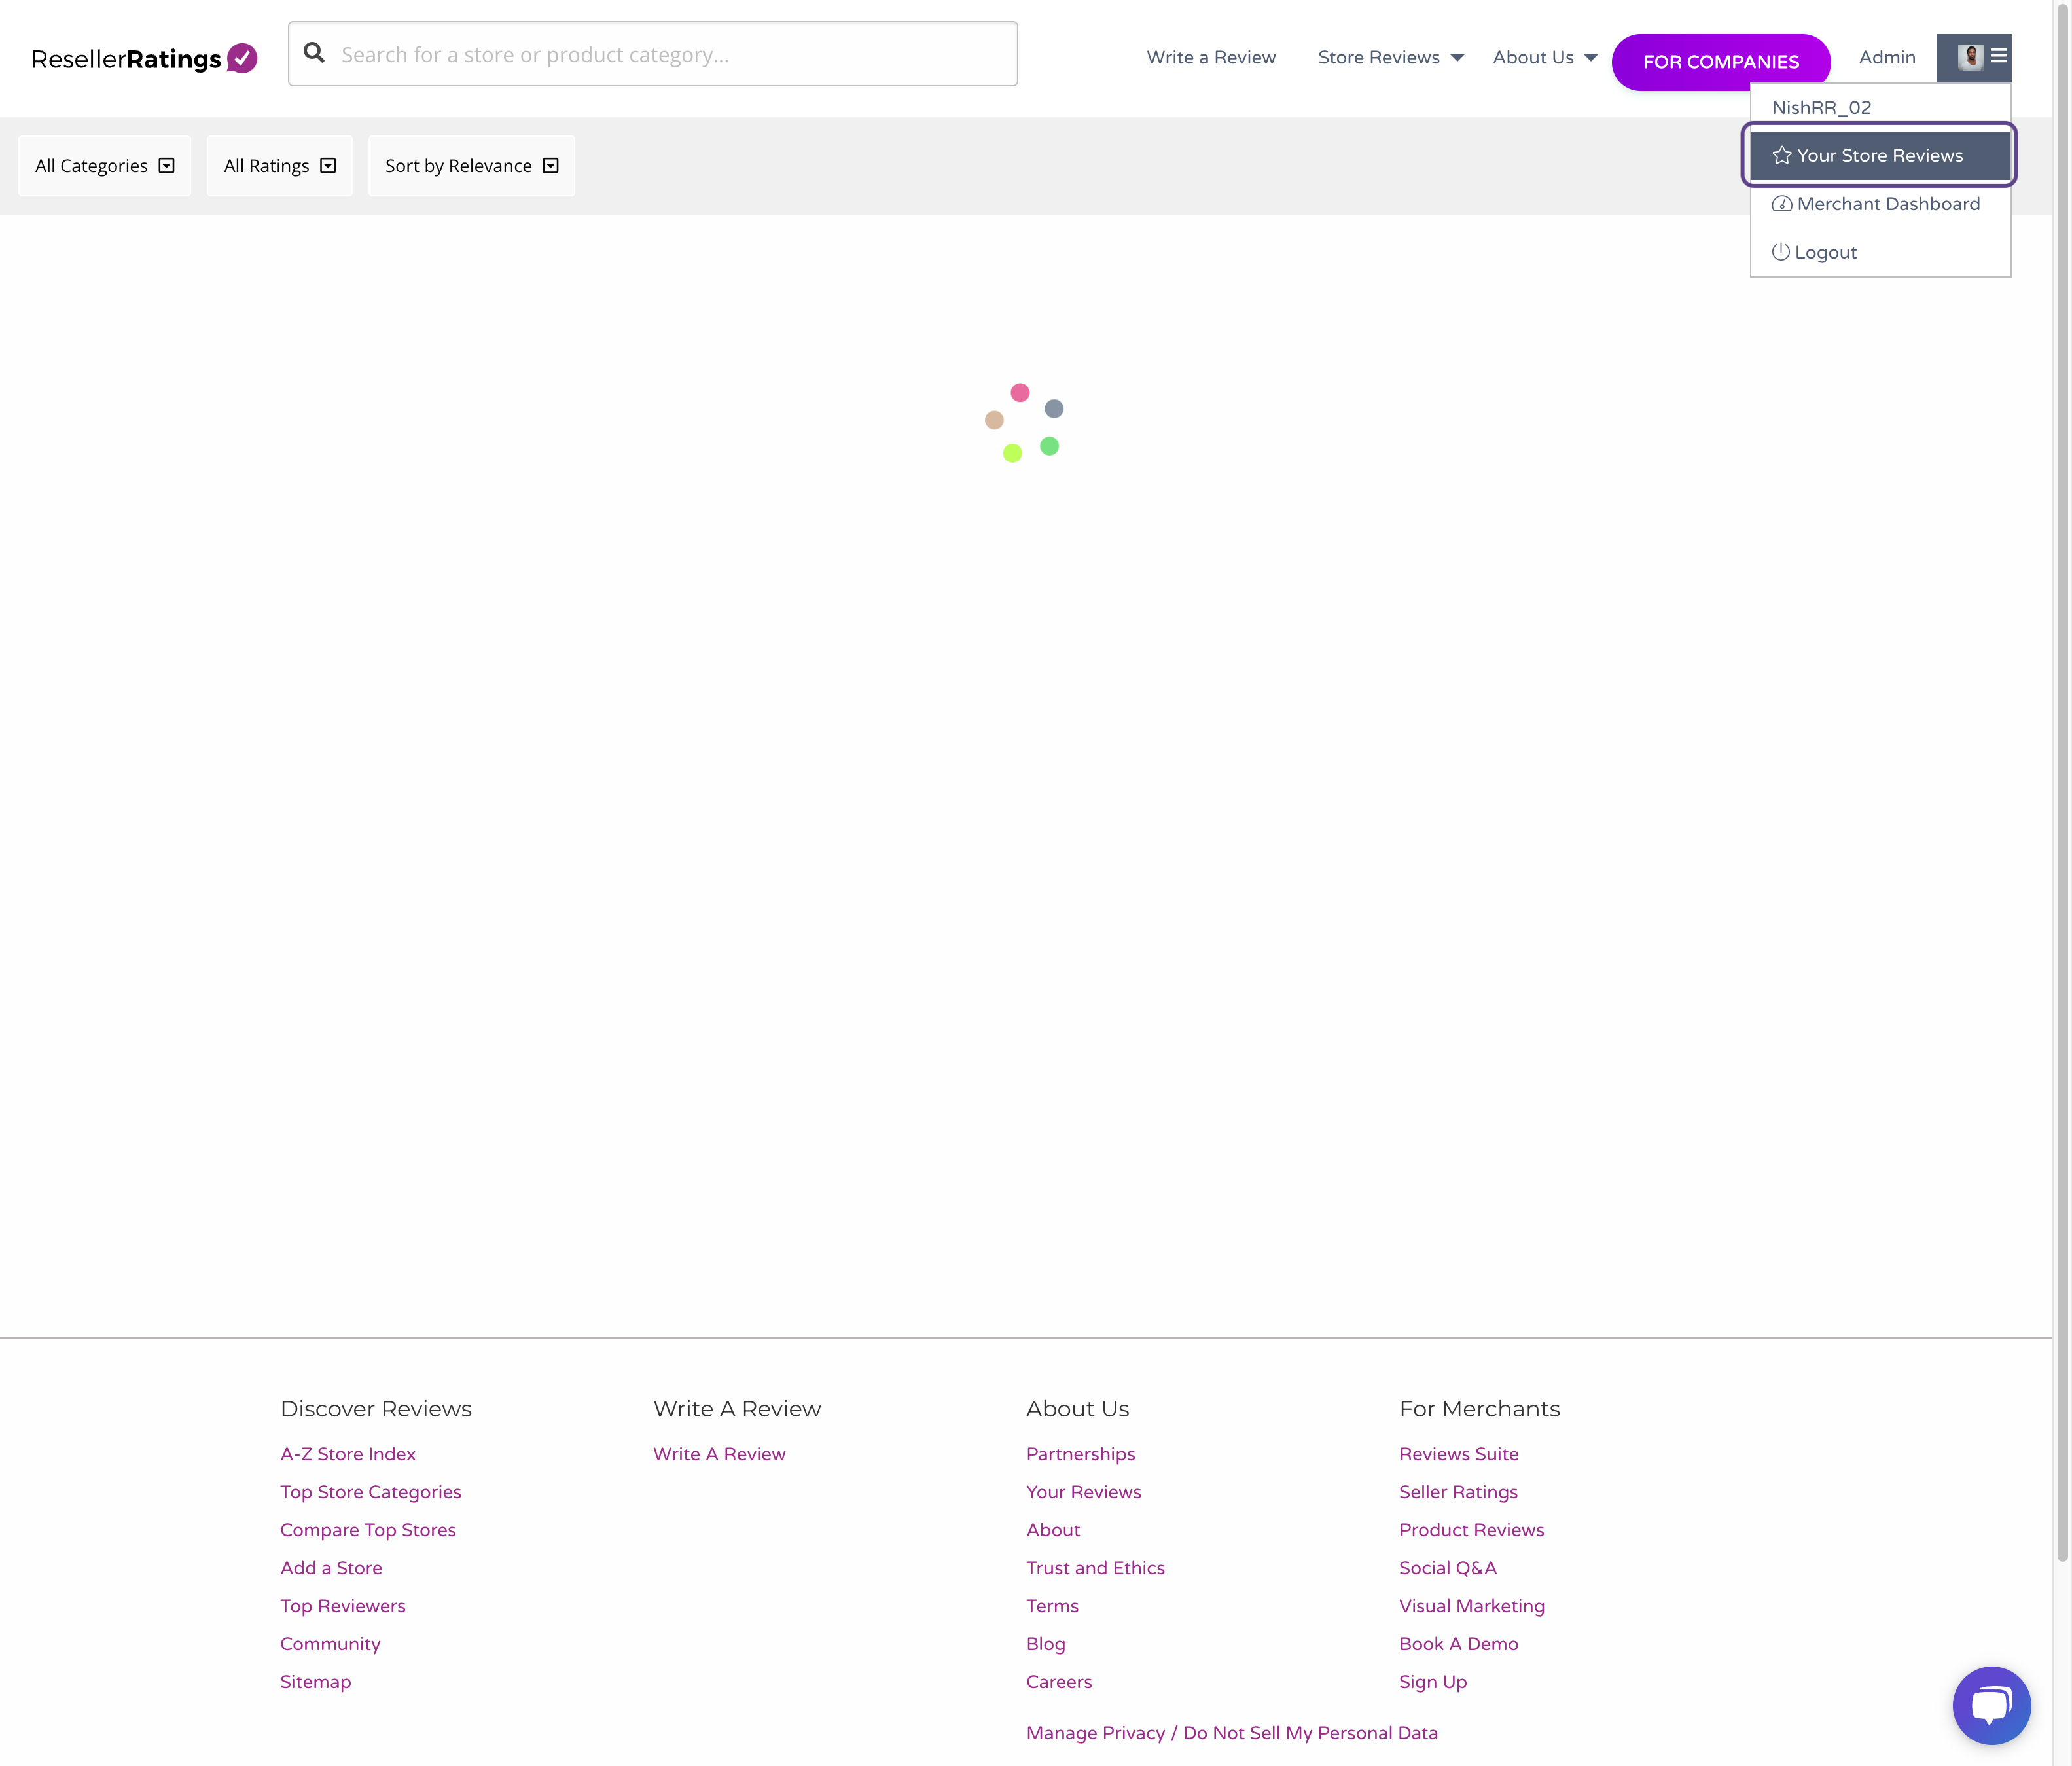Click the search magnifier icon
2072x1766 pixels.
click(x=314, y=53)
